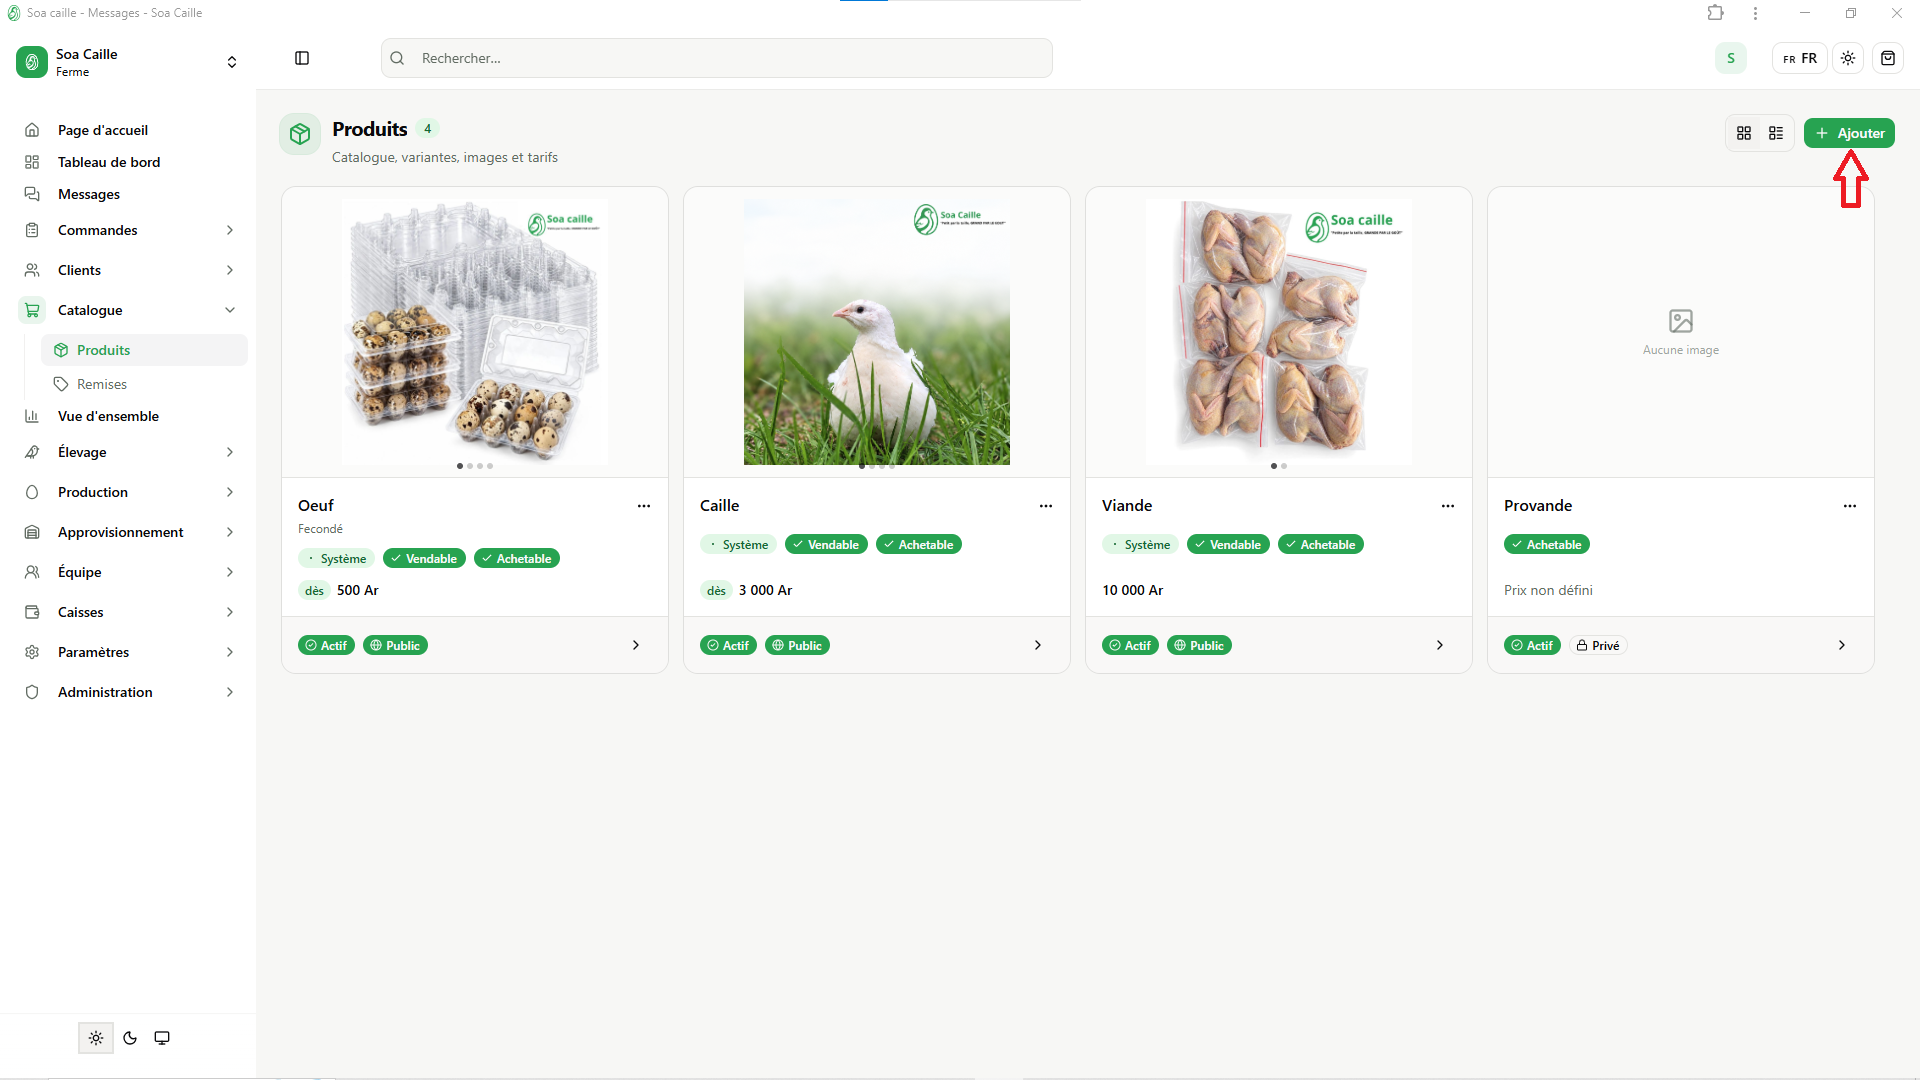Select Produits in the sidebar
Viewport: 1920px width, 1080px height.
(x=144, y=350)
